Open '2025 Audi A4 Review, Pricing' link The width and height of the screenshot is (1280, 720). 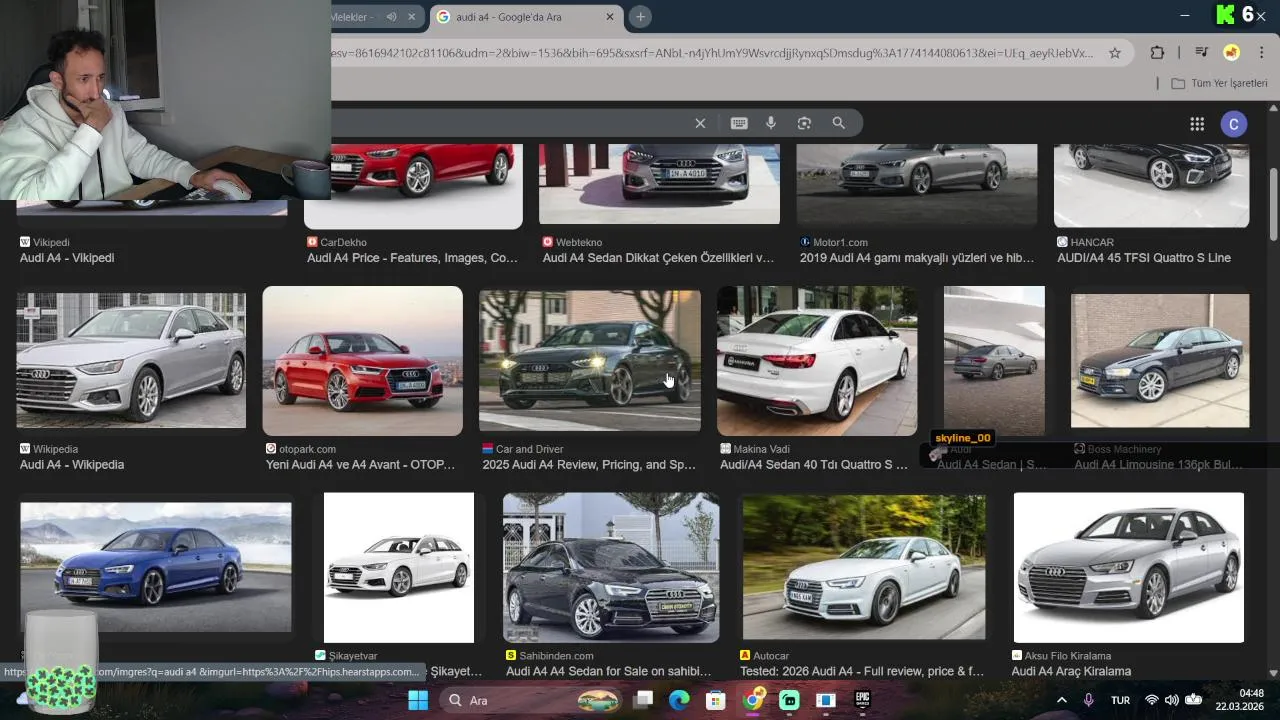[589, 465]
